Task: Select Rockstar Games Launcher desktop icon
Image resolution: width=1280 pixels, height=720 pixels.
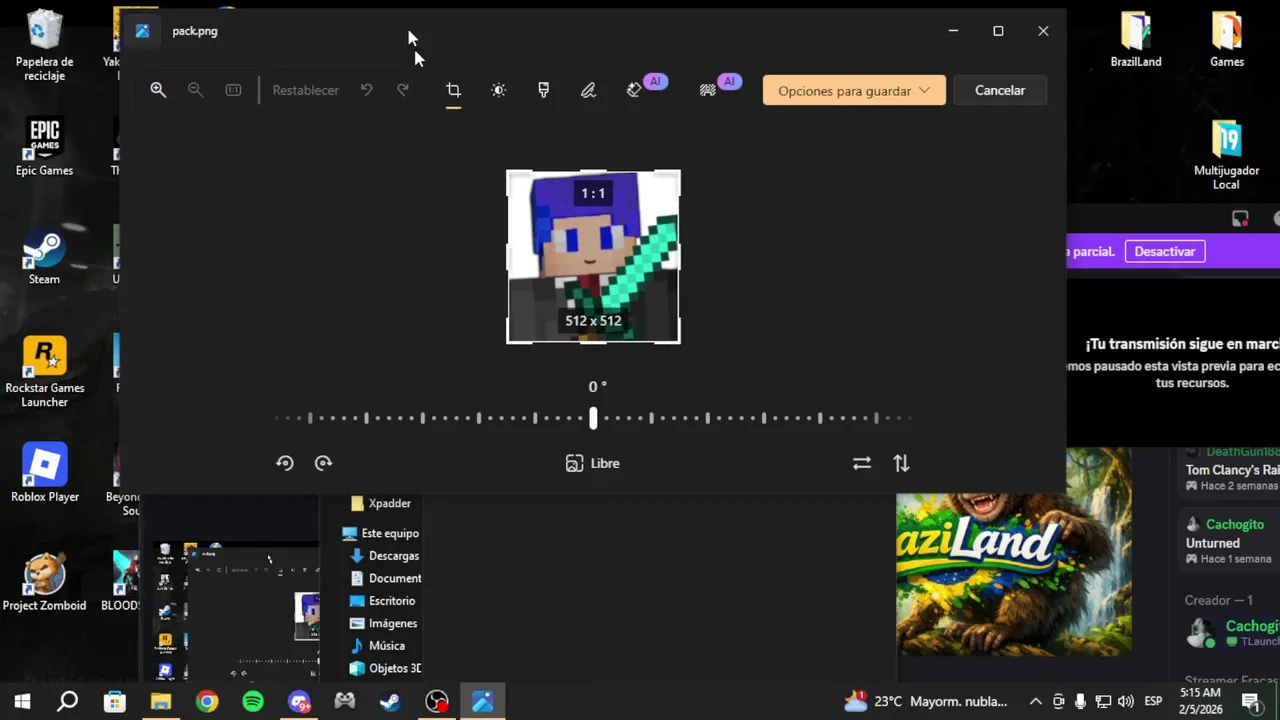Action: pos(44,372)
